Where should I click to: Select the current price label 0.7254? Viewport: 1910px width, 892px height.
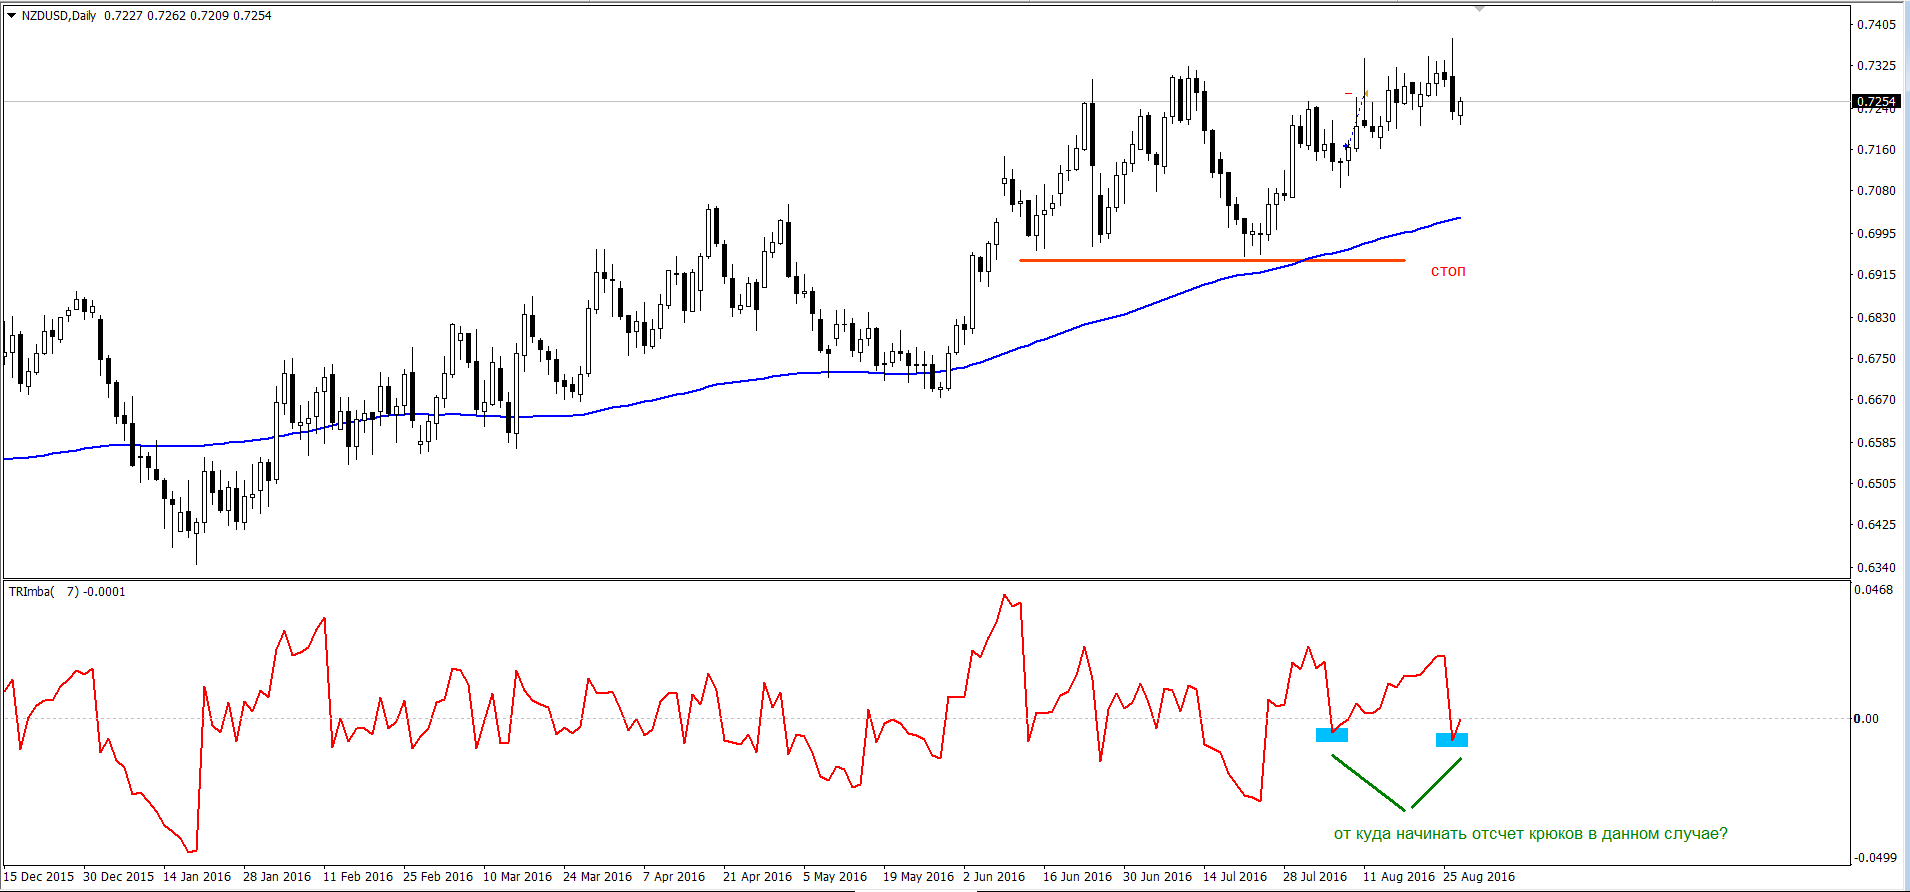(x=1875, y=102)
